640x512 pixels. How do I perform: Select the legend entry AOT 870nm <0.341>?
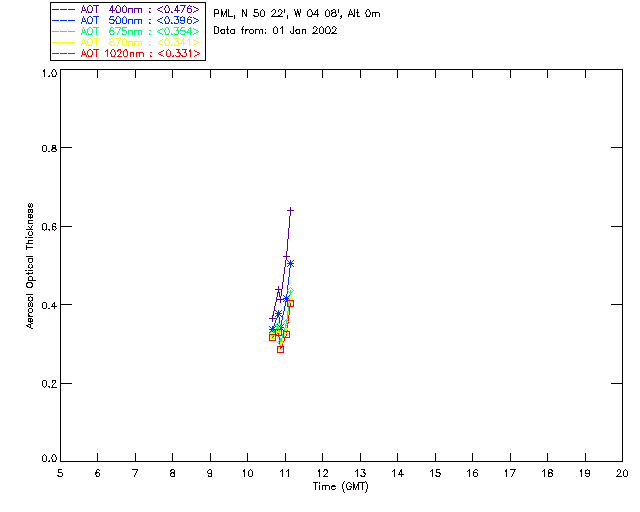point(126,42)
